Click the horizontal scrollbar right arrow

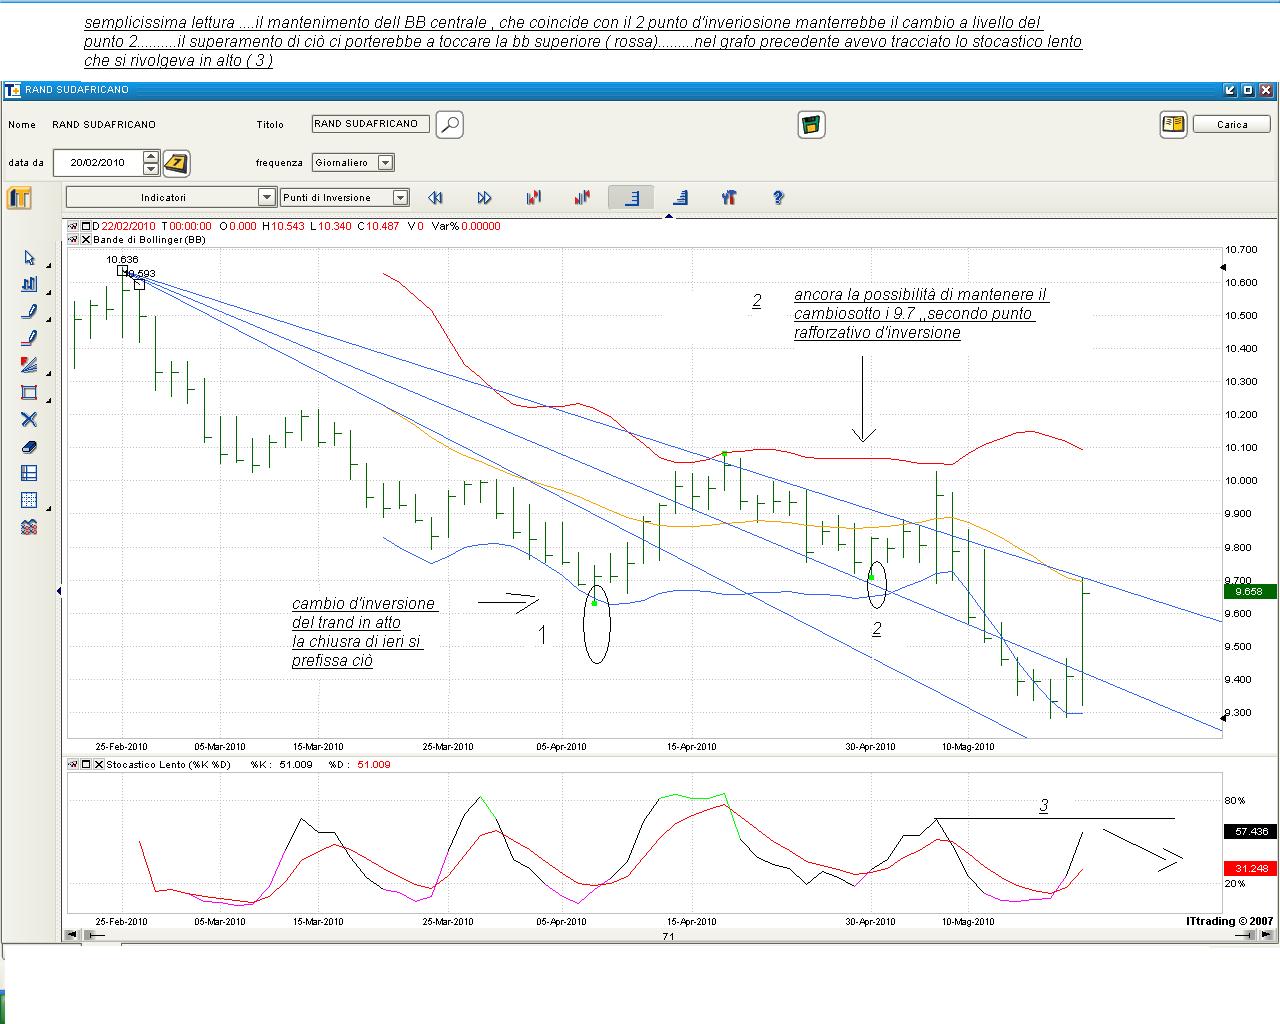(x=1267, y=936)
